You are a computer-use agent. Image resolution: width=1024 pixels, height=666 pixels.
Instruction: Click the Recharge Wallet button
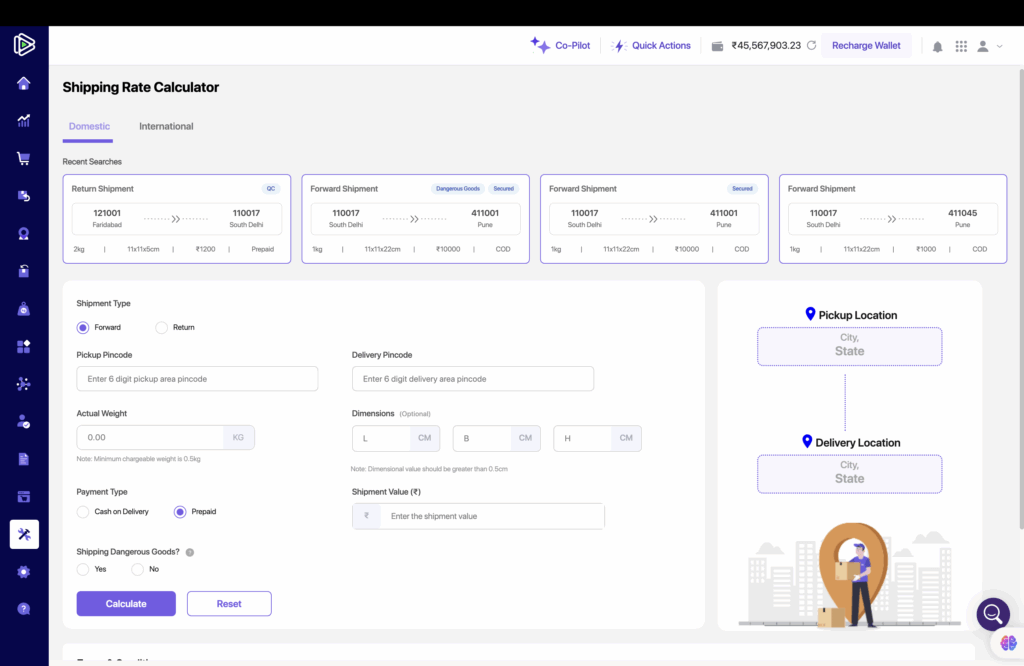point(866,46)
